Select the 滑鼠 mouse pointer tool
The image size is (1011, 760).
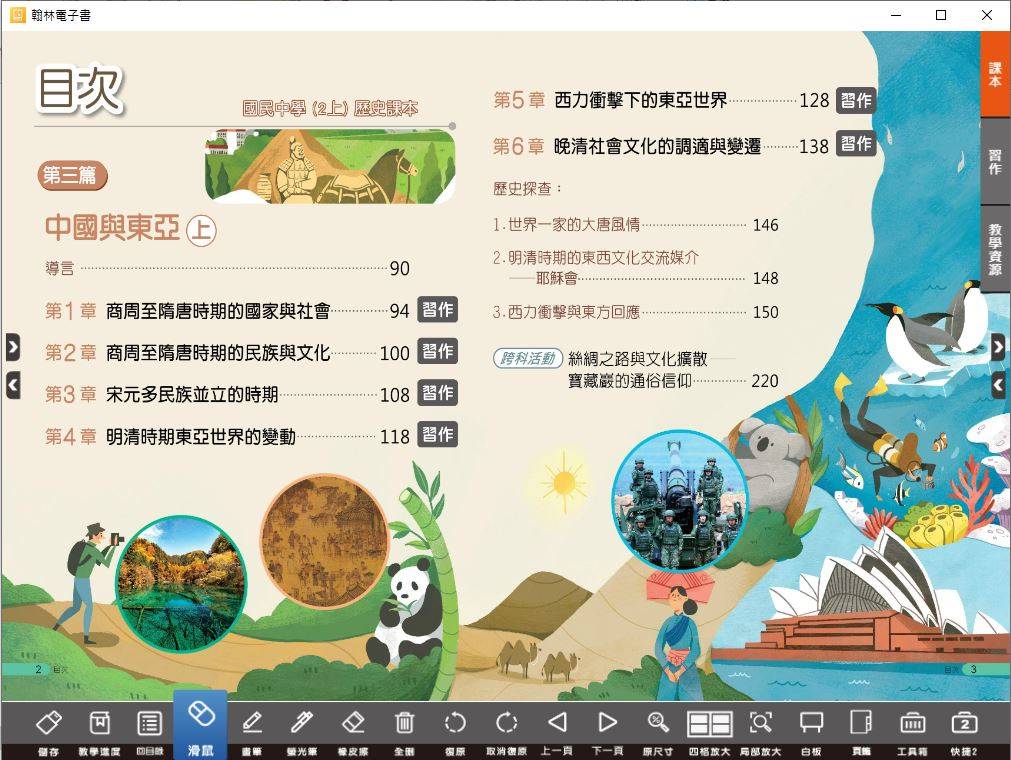201,725
